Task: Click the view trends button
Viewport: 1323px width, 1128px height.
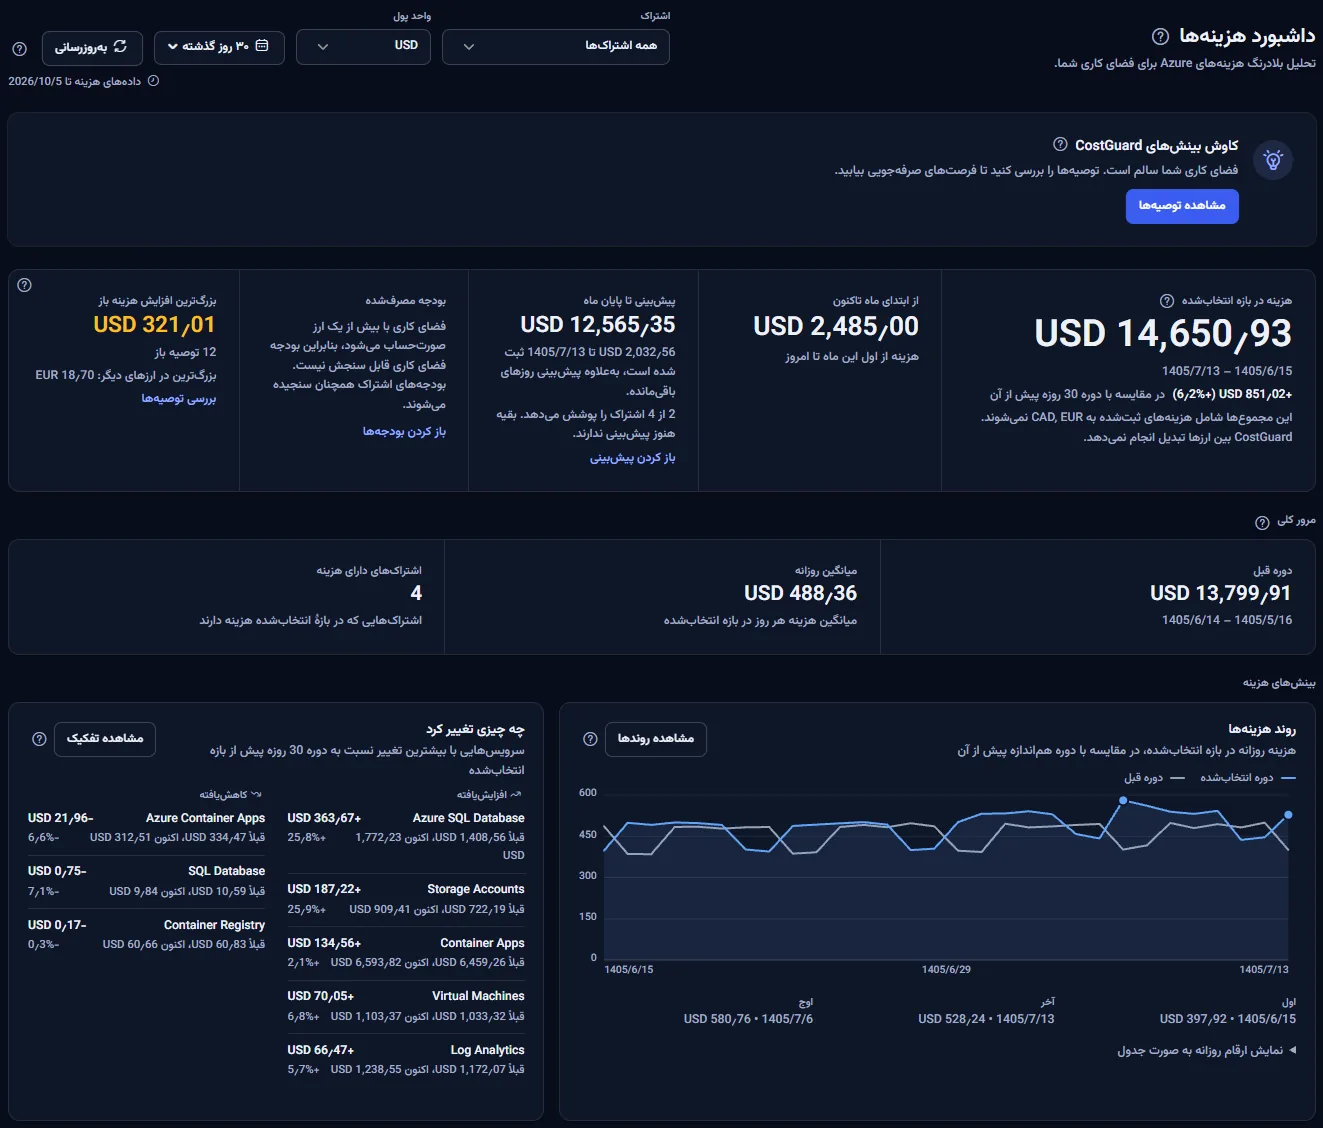Action: [x=656, y=739]
